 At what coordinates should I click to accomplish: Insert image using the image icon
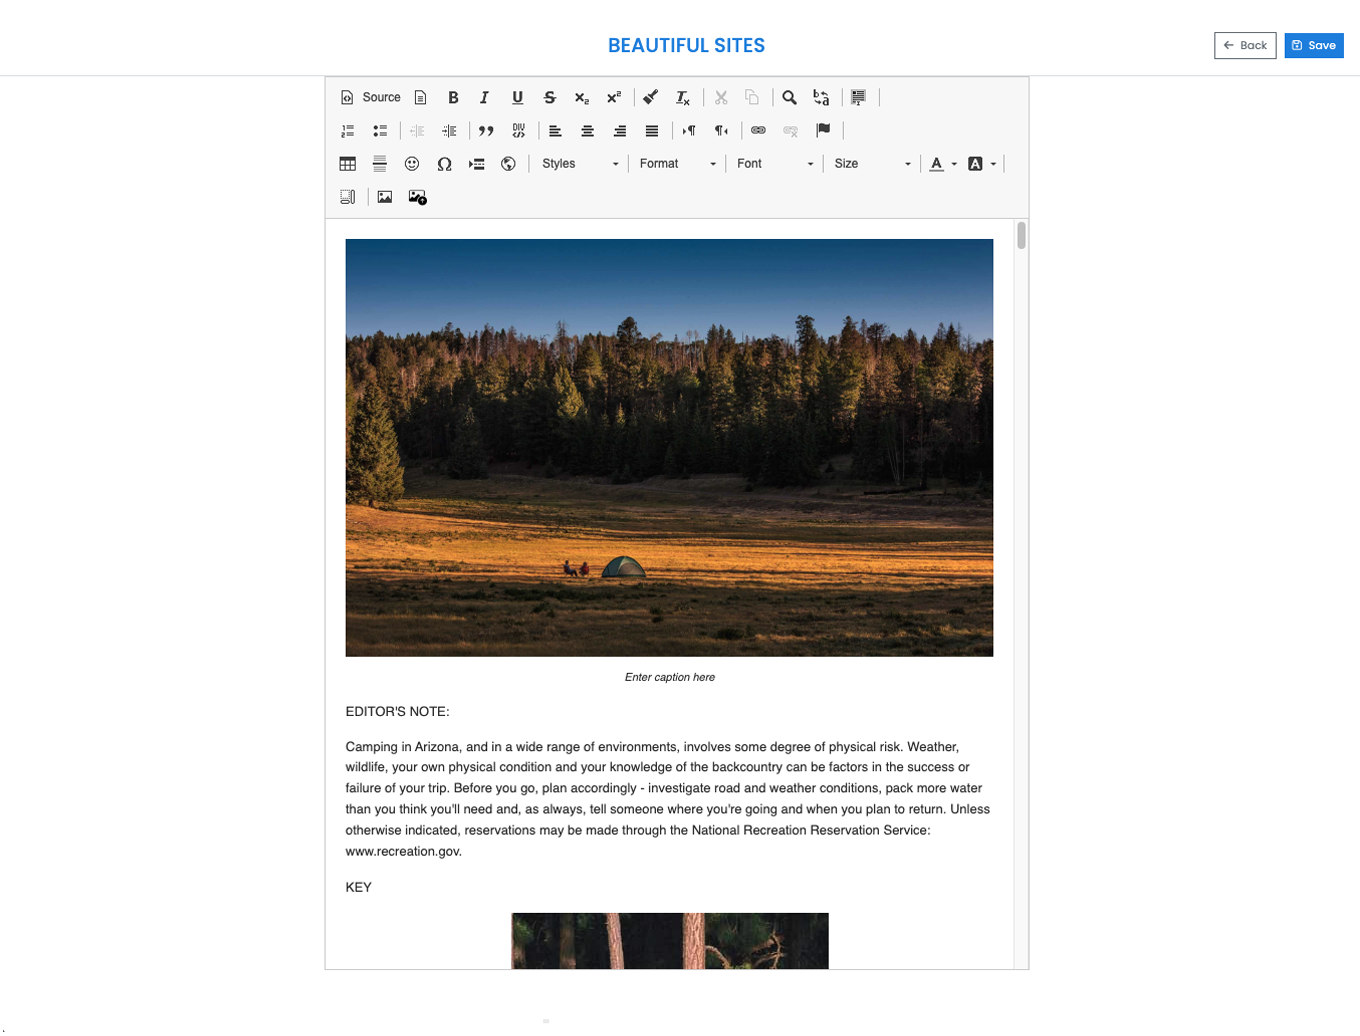[x=385, y=197]
